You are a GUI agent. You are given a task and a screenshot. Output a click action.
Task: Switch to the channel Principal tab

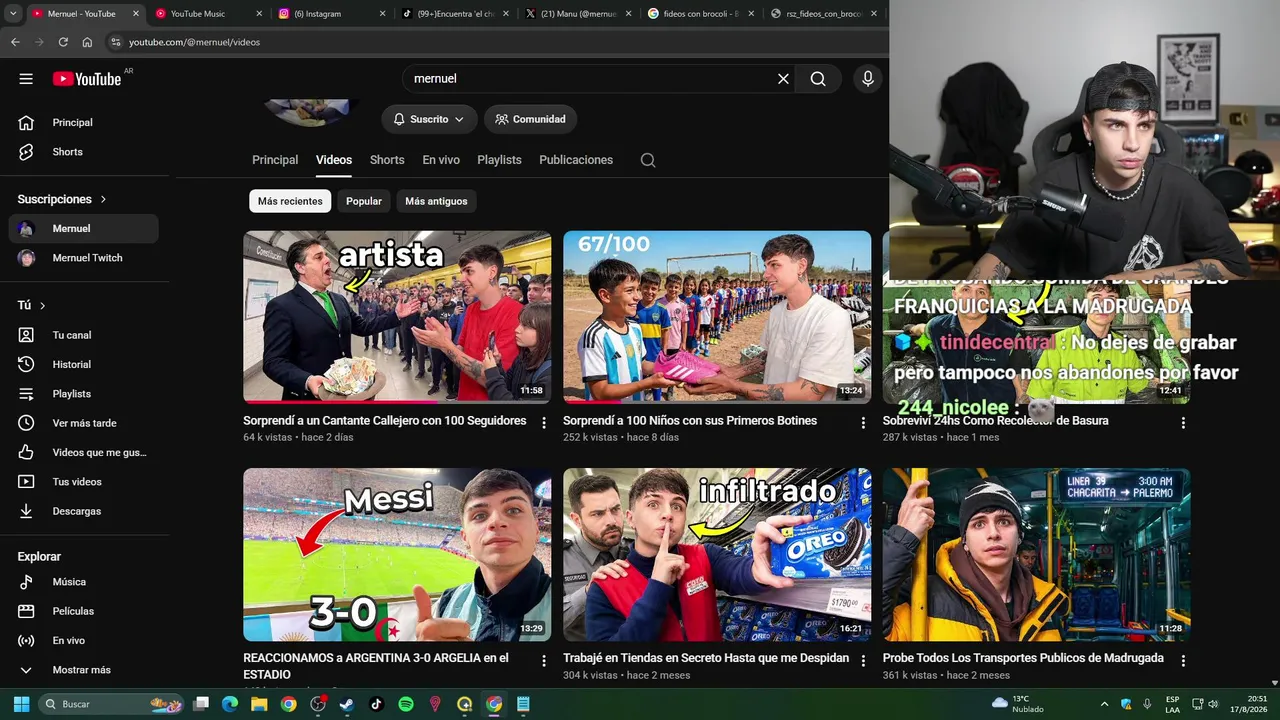[275, 160]
